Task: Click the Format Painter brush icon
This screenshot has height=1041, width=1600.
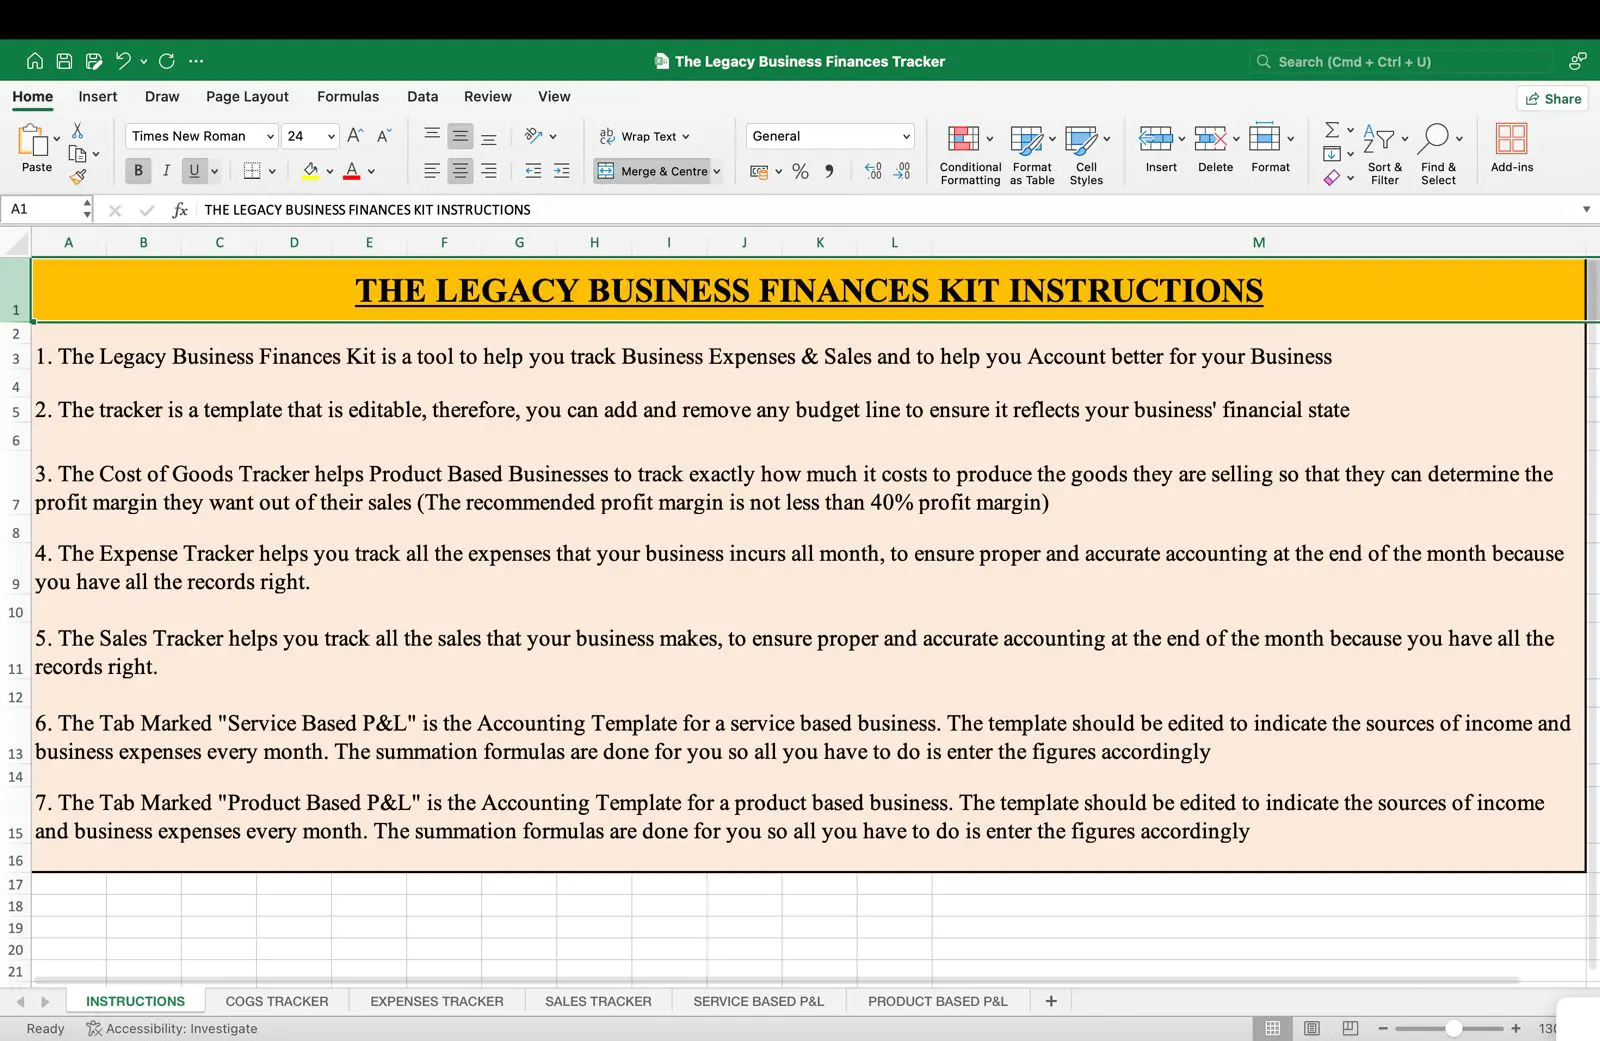Action: (x=78, y=177)
